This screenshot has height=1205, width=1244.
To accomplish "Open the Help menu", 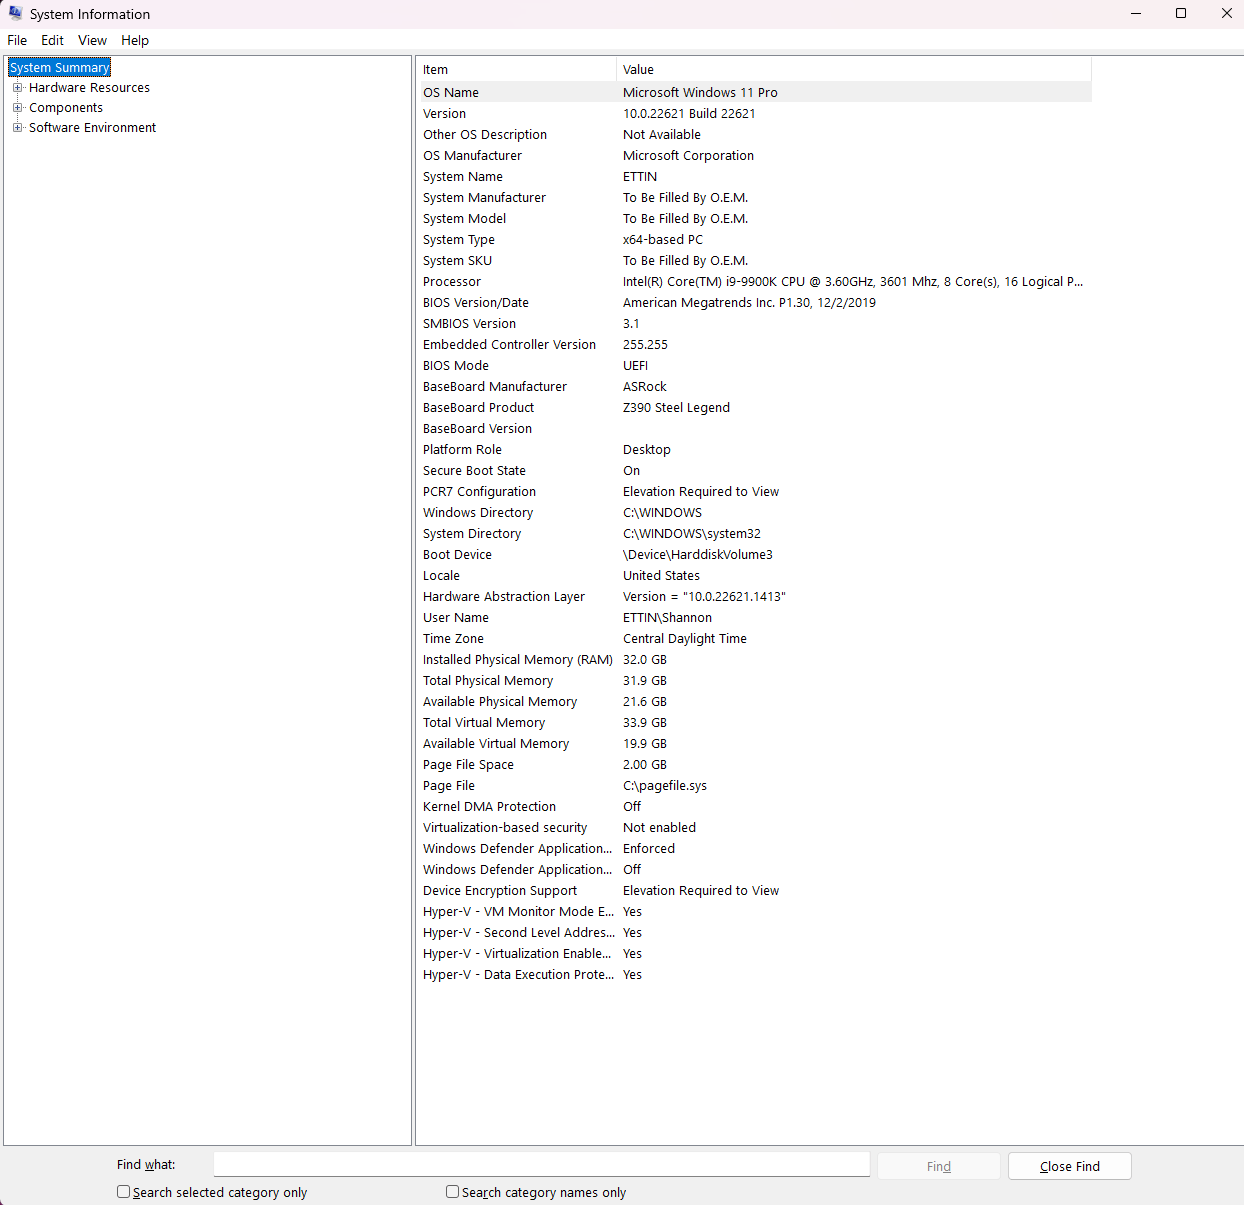I will [x=134, y=40].
